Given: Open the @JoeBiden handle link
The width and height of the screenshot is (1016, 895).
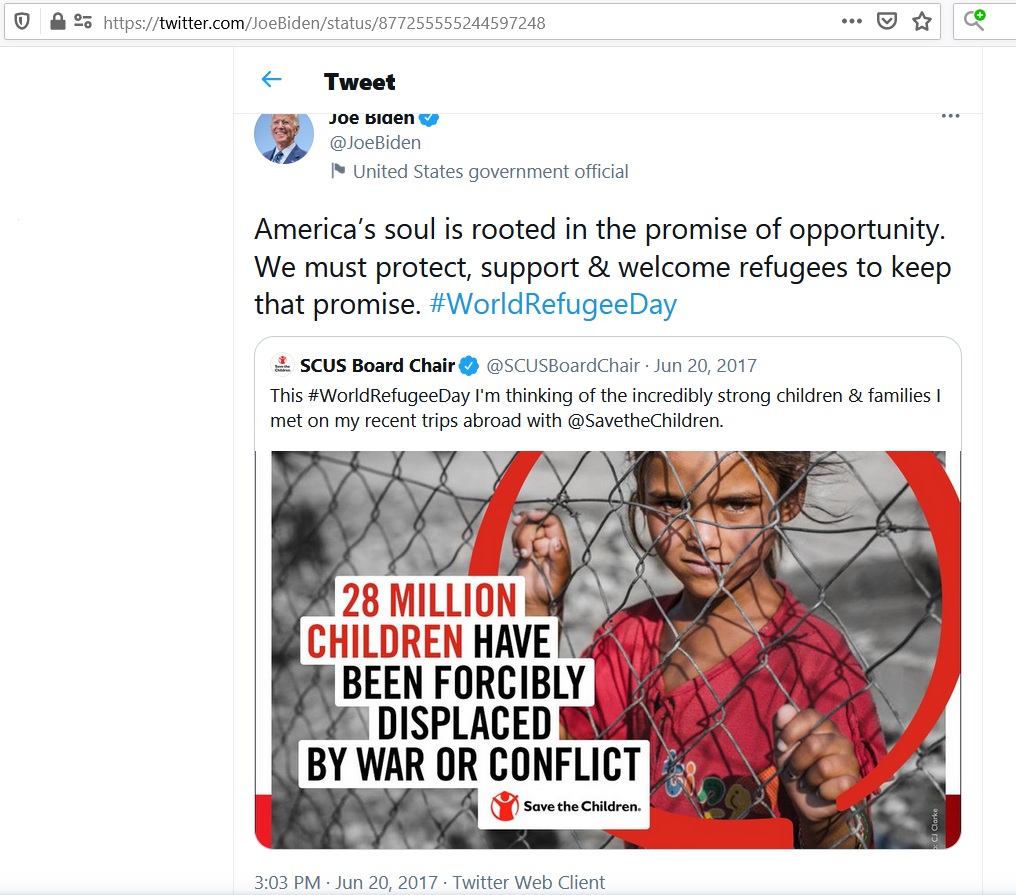Looking at the screenshot, I should coord(375,143).
